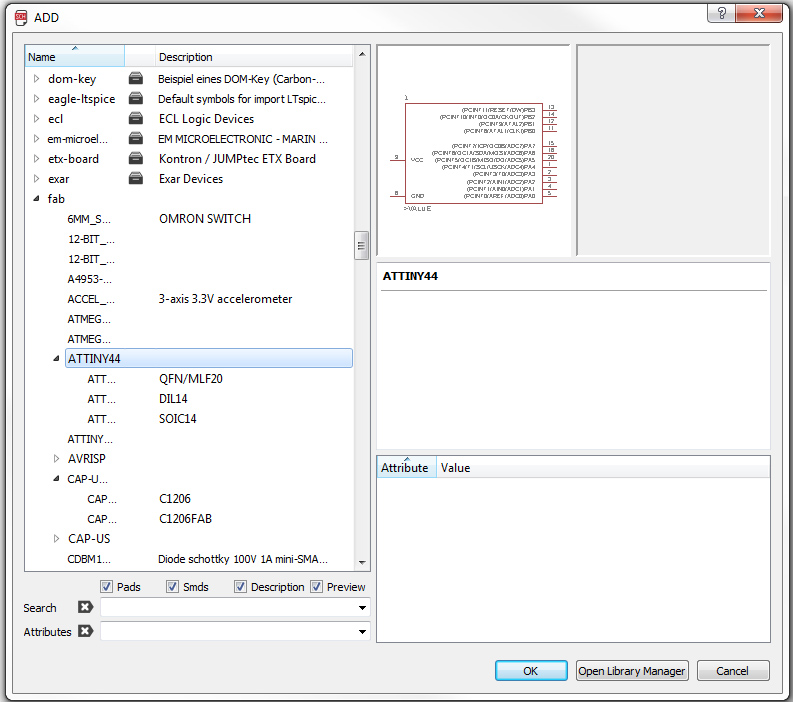Click the etx-board library icon
Viewport: 793px width, 702px height.
pyautogui.click(x=136, y=158)
